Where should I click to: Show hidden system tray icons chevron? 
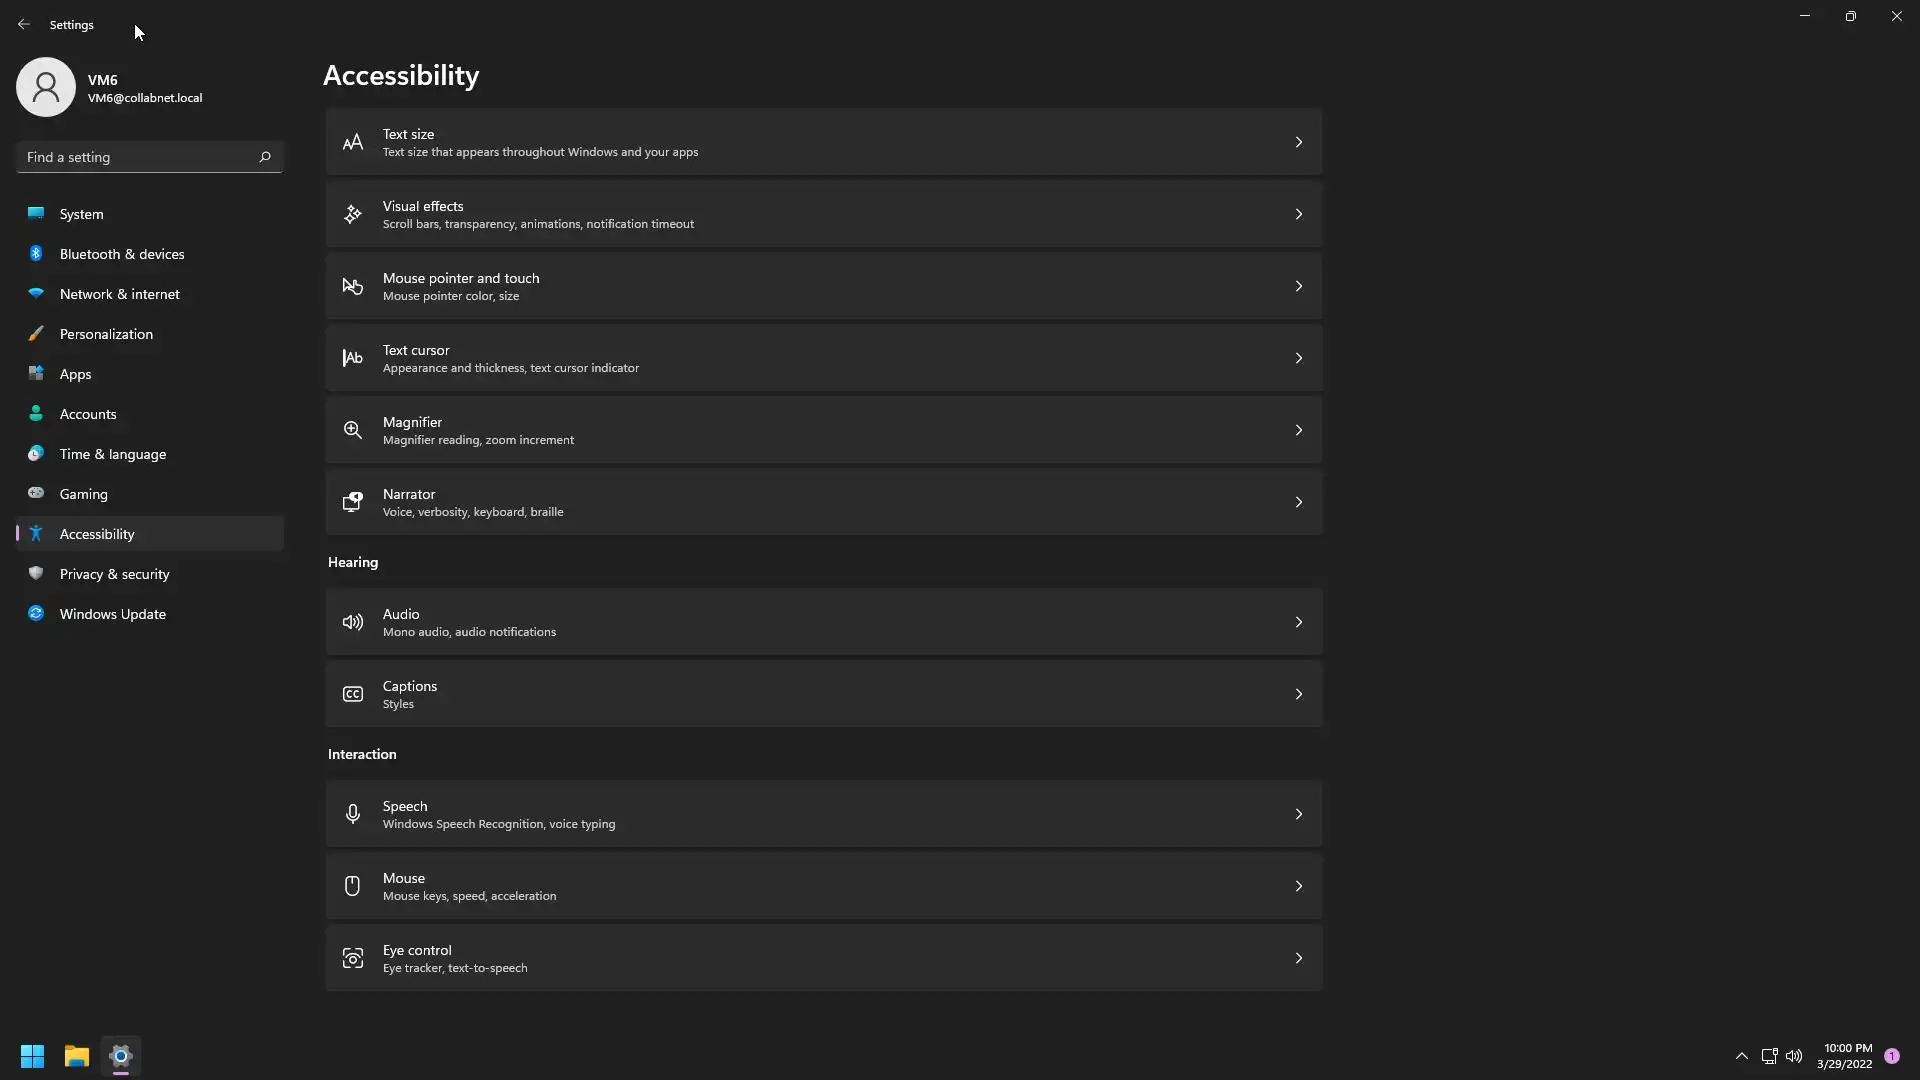point(1741,1056)
